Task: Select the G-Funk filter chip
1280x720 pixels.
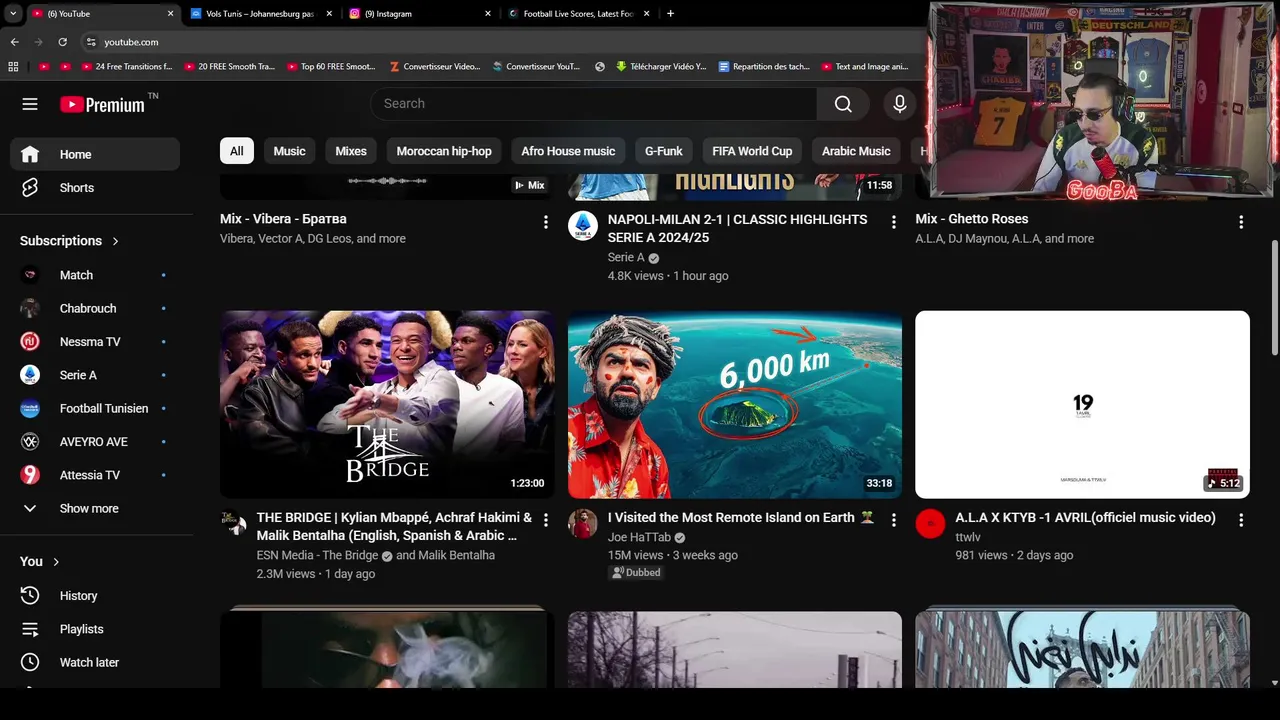Action: [664, 151]
